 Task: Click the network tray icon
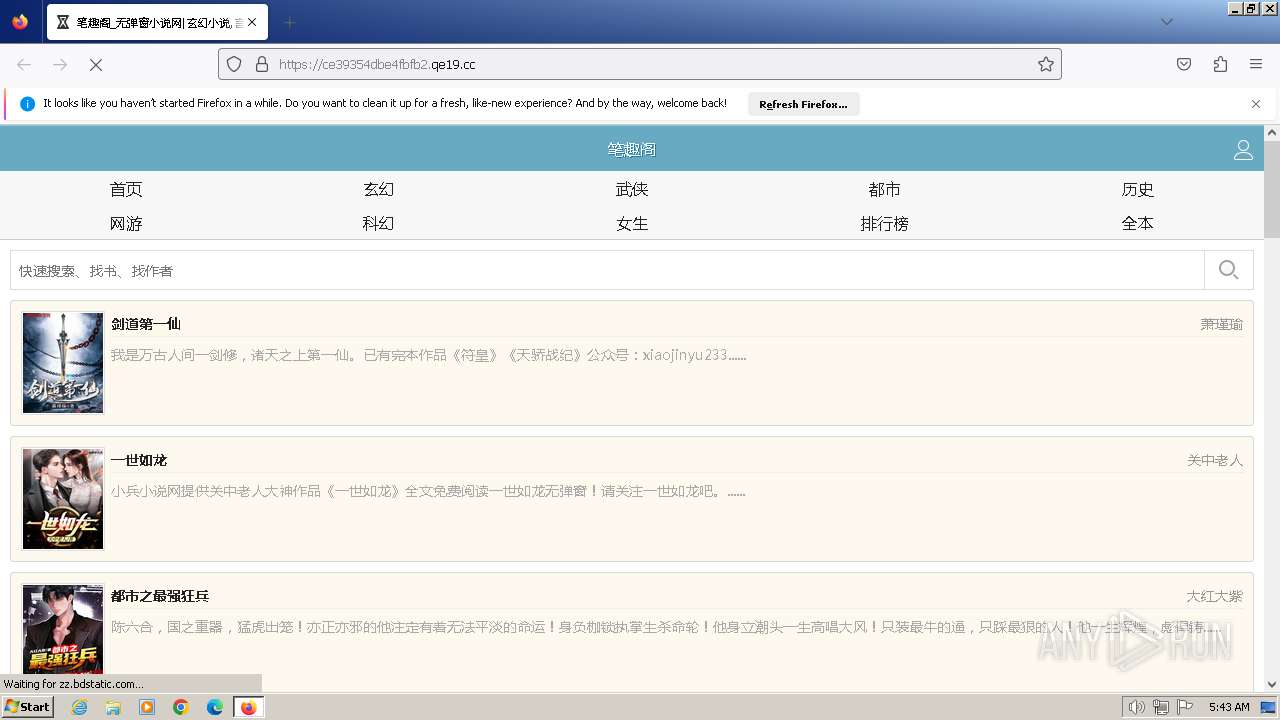pyautogui.click(x=1160, y=707)
